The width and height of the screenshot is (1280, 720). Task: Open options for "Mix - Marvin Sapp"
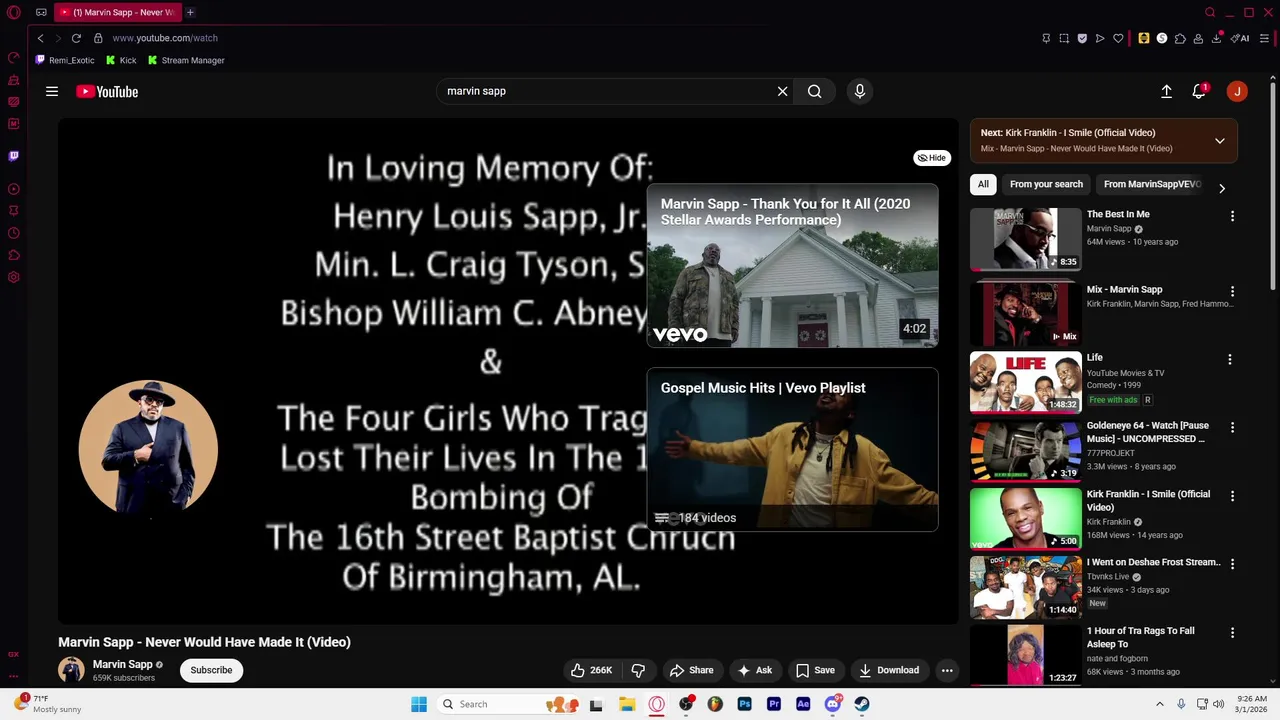(x=1232, y=292)
